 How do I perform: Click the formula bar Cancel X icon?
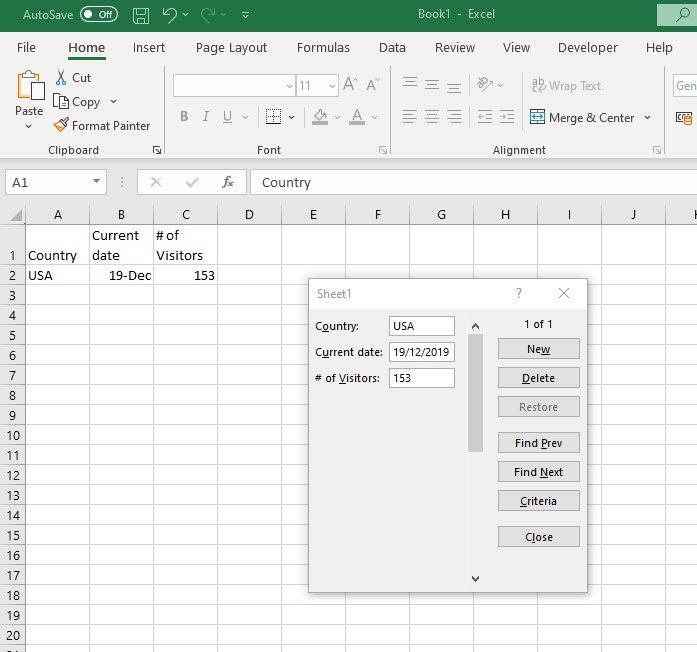click(156, 182)
